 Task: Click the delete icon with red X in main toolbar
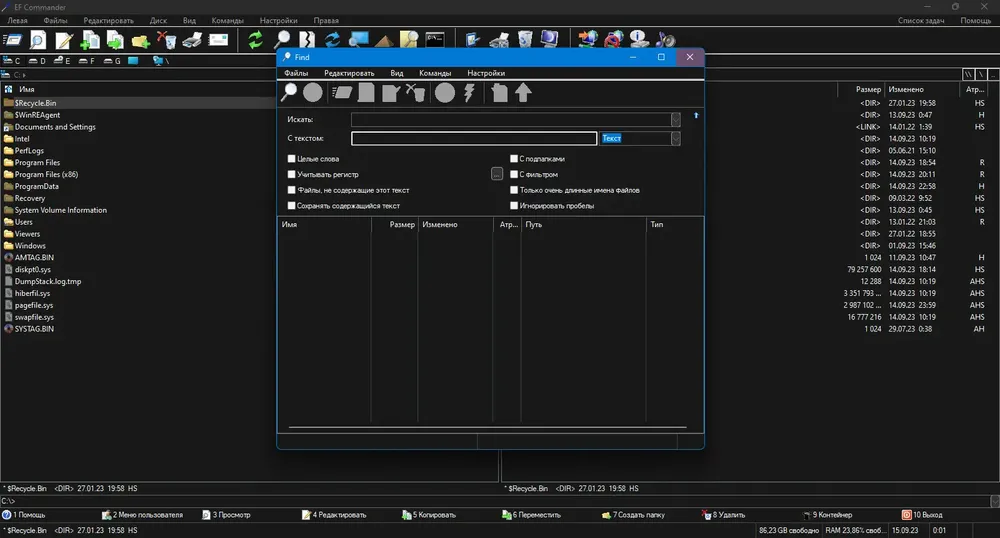pos(166,40)
